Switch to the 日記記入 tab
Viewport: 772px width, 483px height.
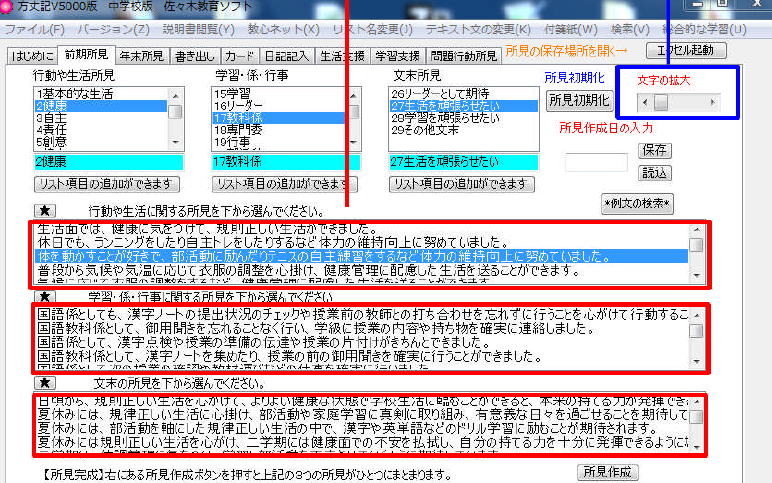tap(286, 56)
